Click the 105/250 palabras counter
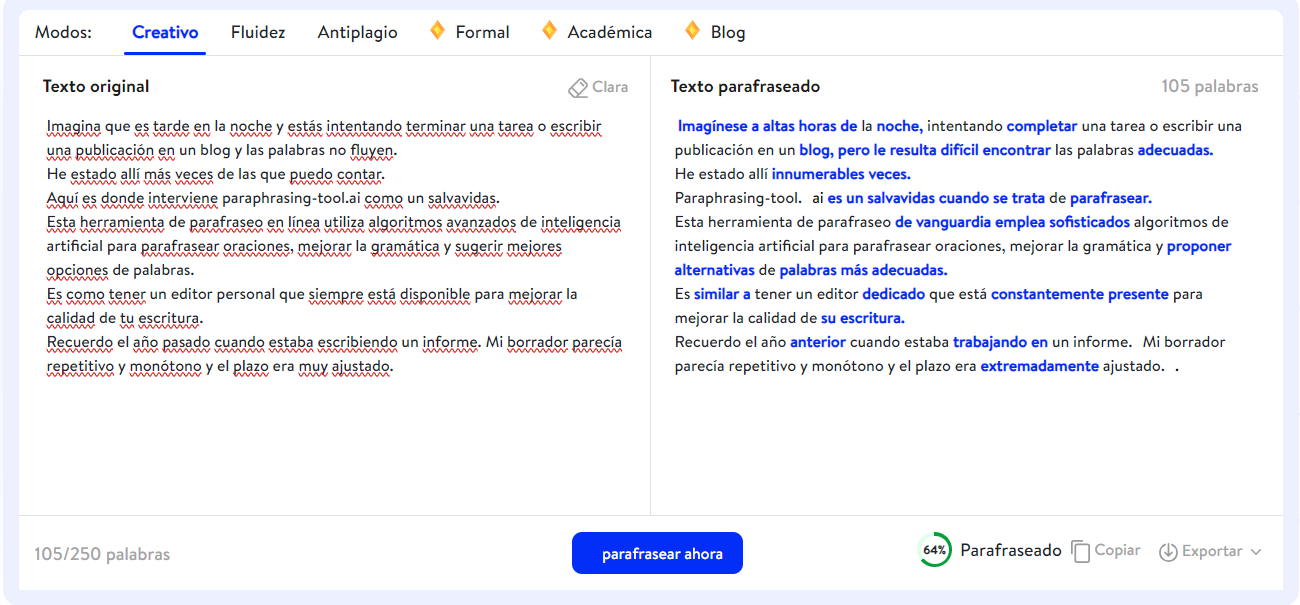The image size is (1300, 605). 102,554
